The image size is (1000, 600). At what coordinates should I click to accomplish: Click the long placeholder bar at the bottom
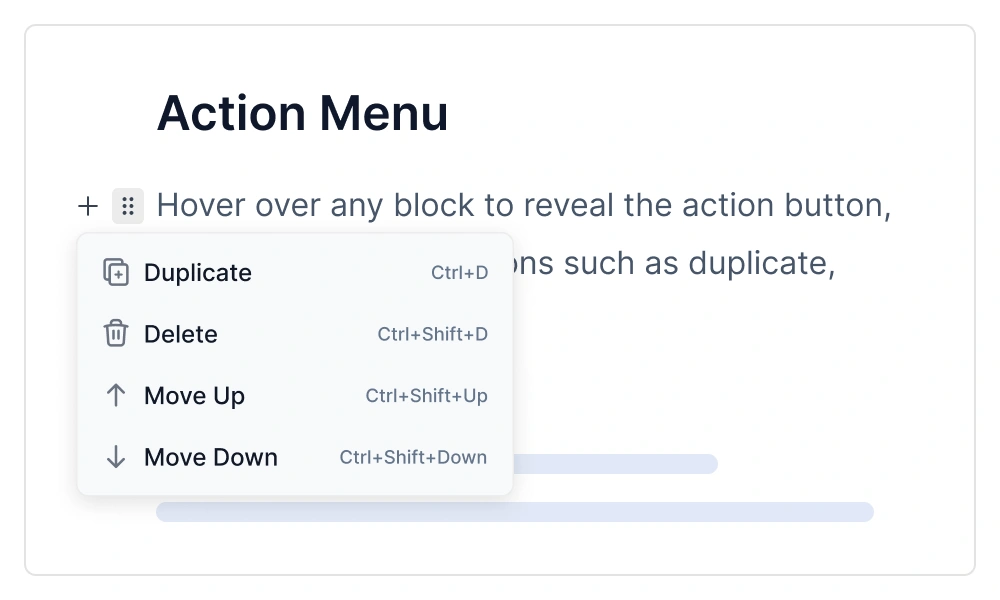pos(514,511)
